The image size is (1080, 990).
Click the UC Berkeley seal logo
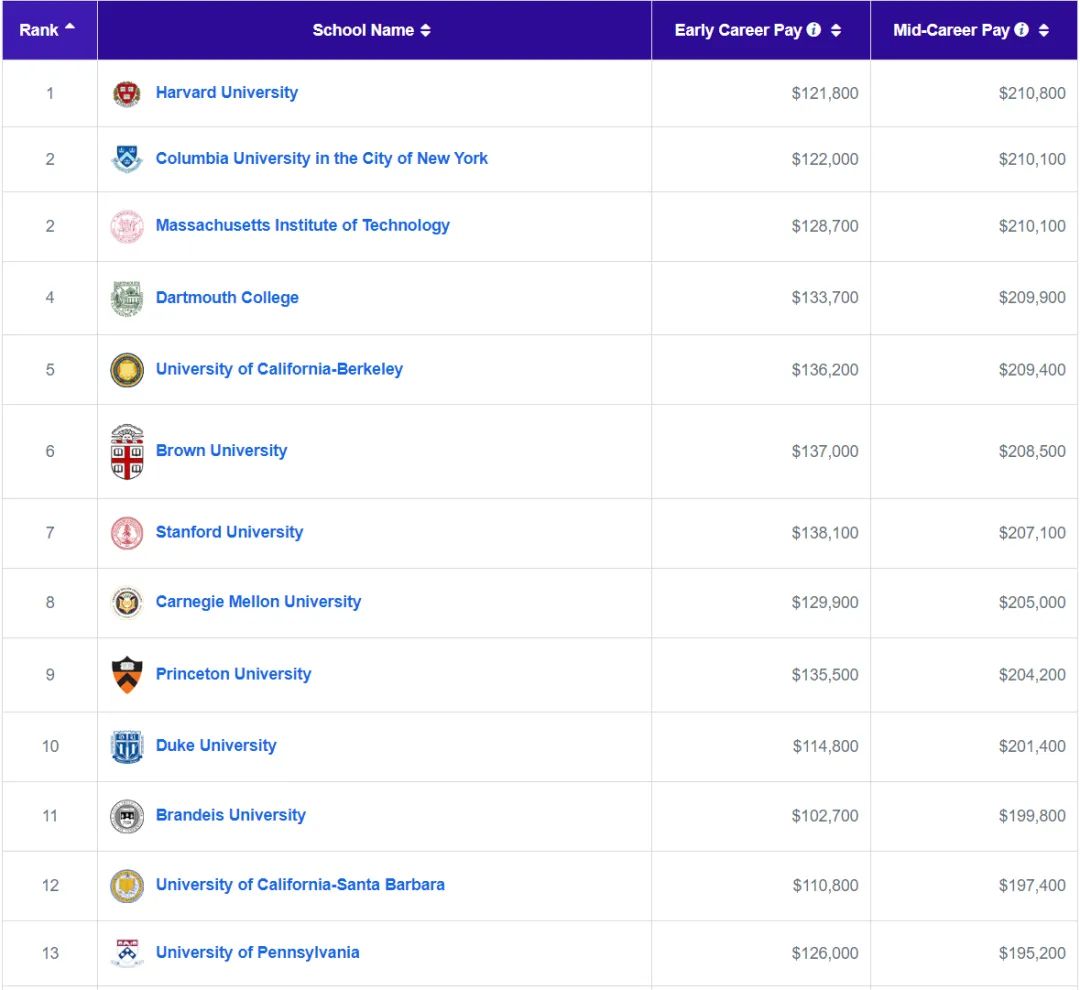[x=127, y=370]
